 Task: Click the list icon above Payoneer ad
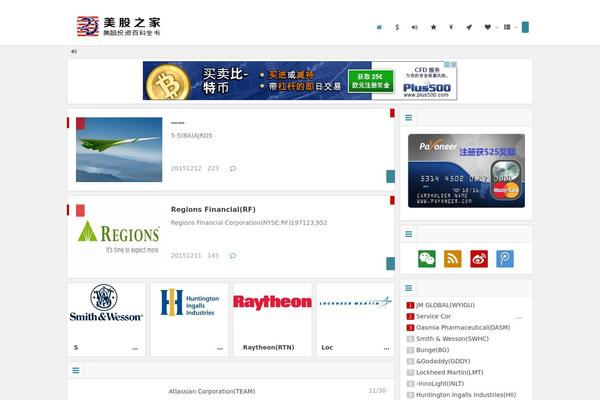pos(409,118)
